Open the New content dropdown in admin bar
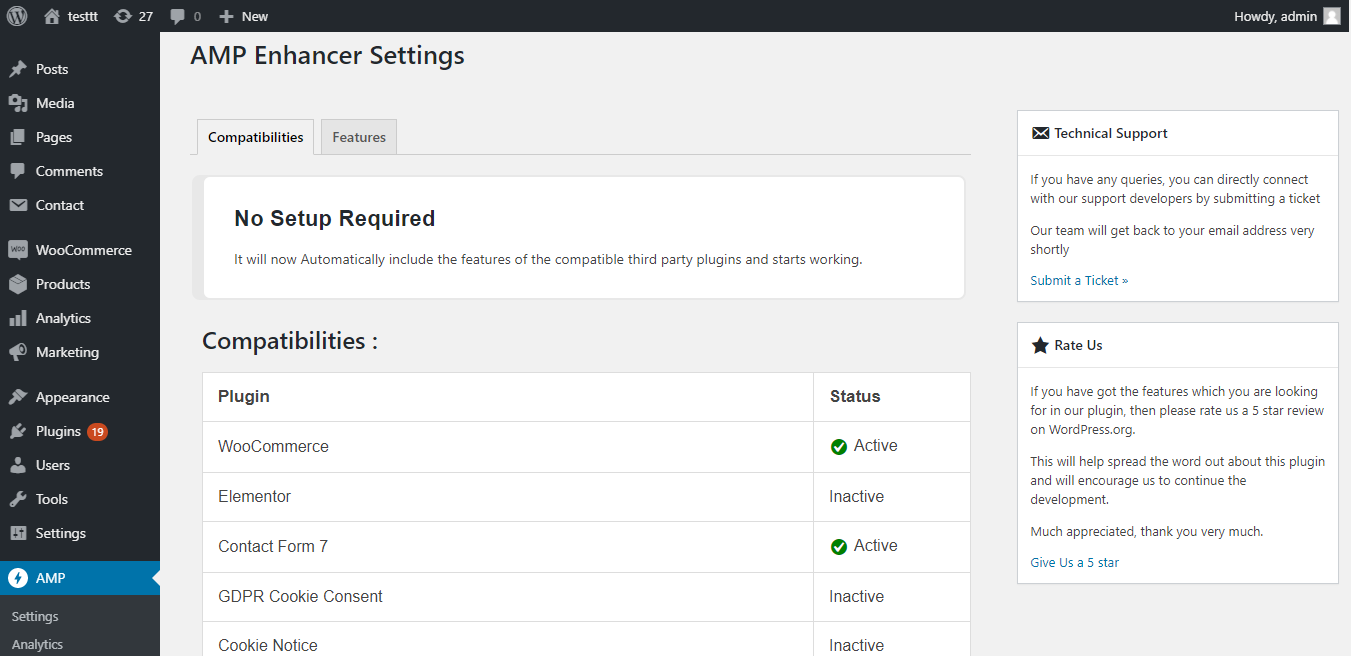This screenshot has width=1351, height=656. click(244, 16)
